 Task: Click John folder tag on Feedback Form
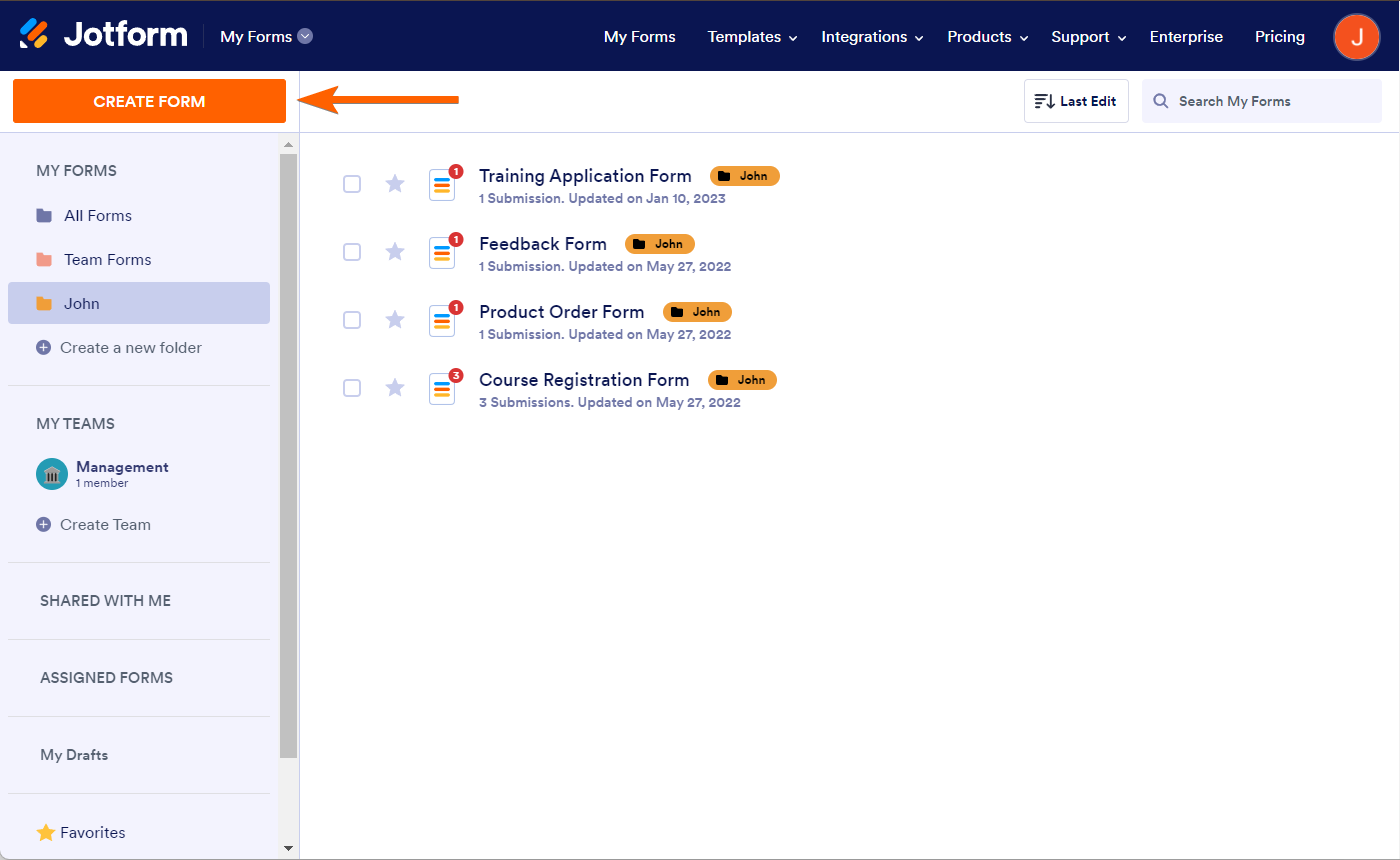point(660,244)
